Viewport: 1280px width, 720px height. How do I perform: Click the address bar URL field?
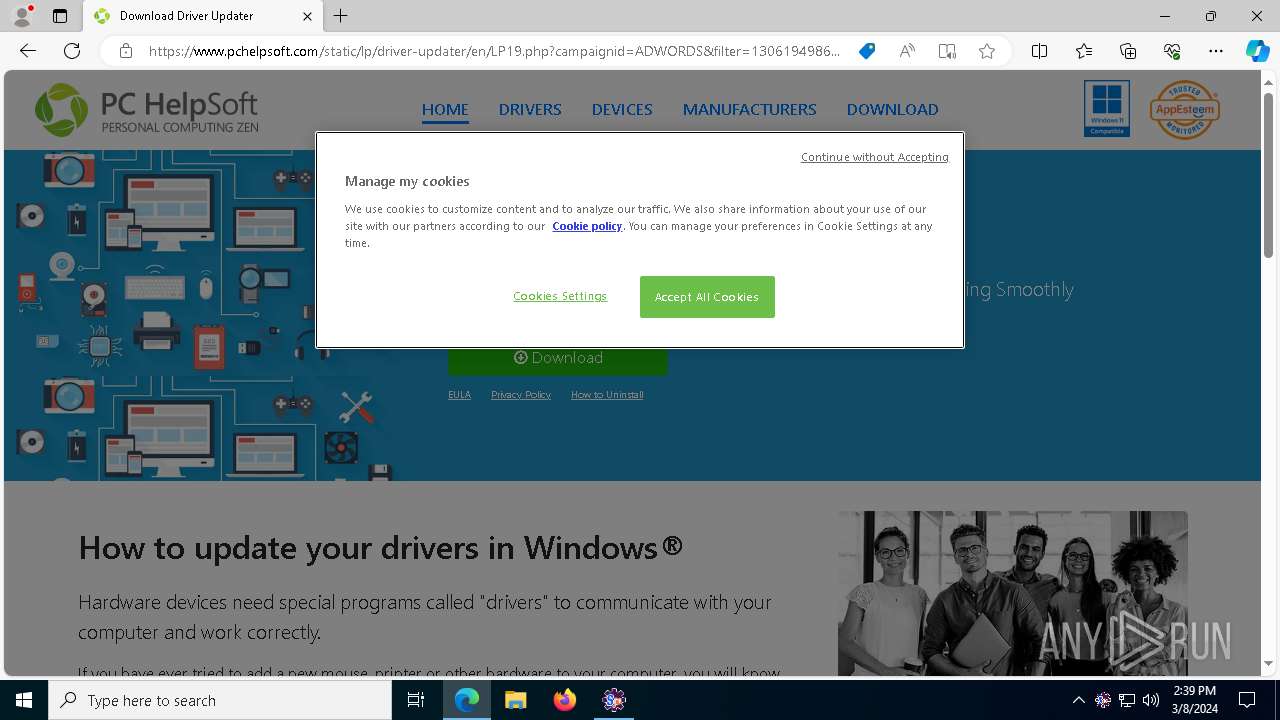(494, 51)
